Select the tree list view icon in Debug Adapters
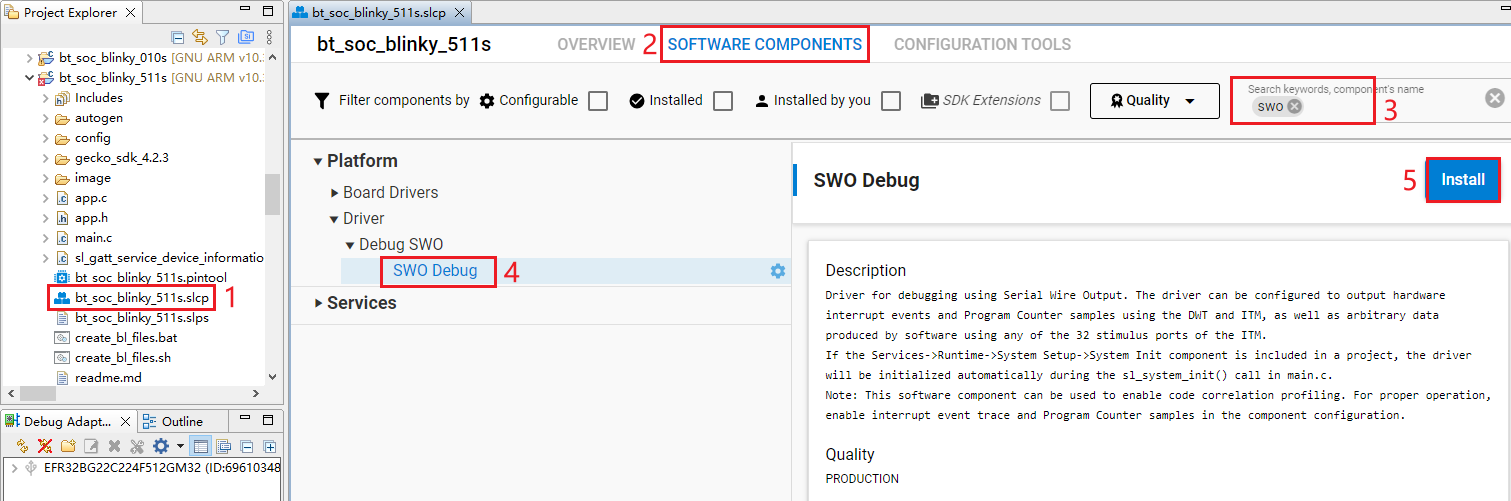The image size is (1511, 501). pos(223,446)
